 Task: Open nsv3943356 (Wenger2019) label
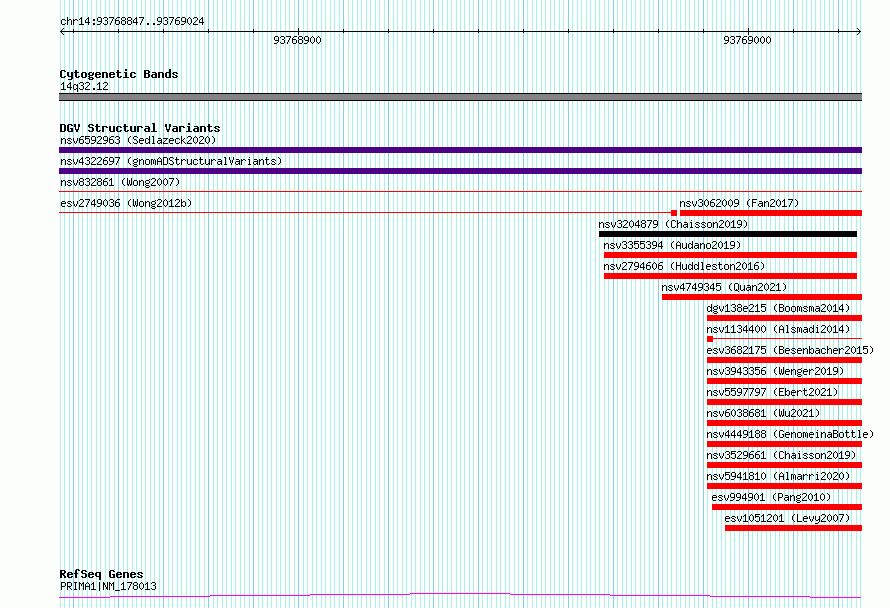(x=775, y=371)
